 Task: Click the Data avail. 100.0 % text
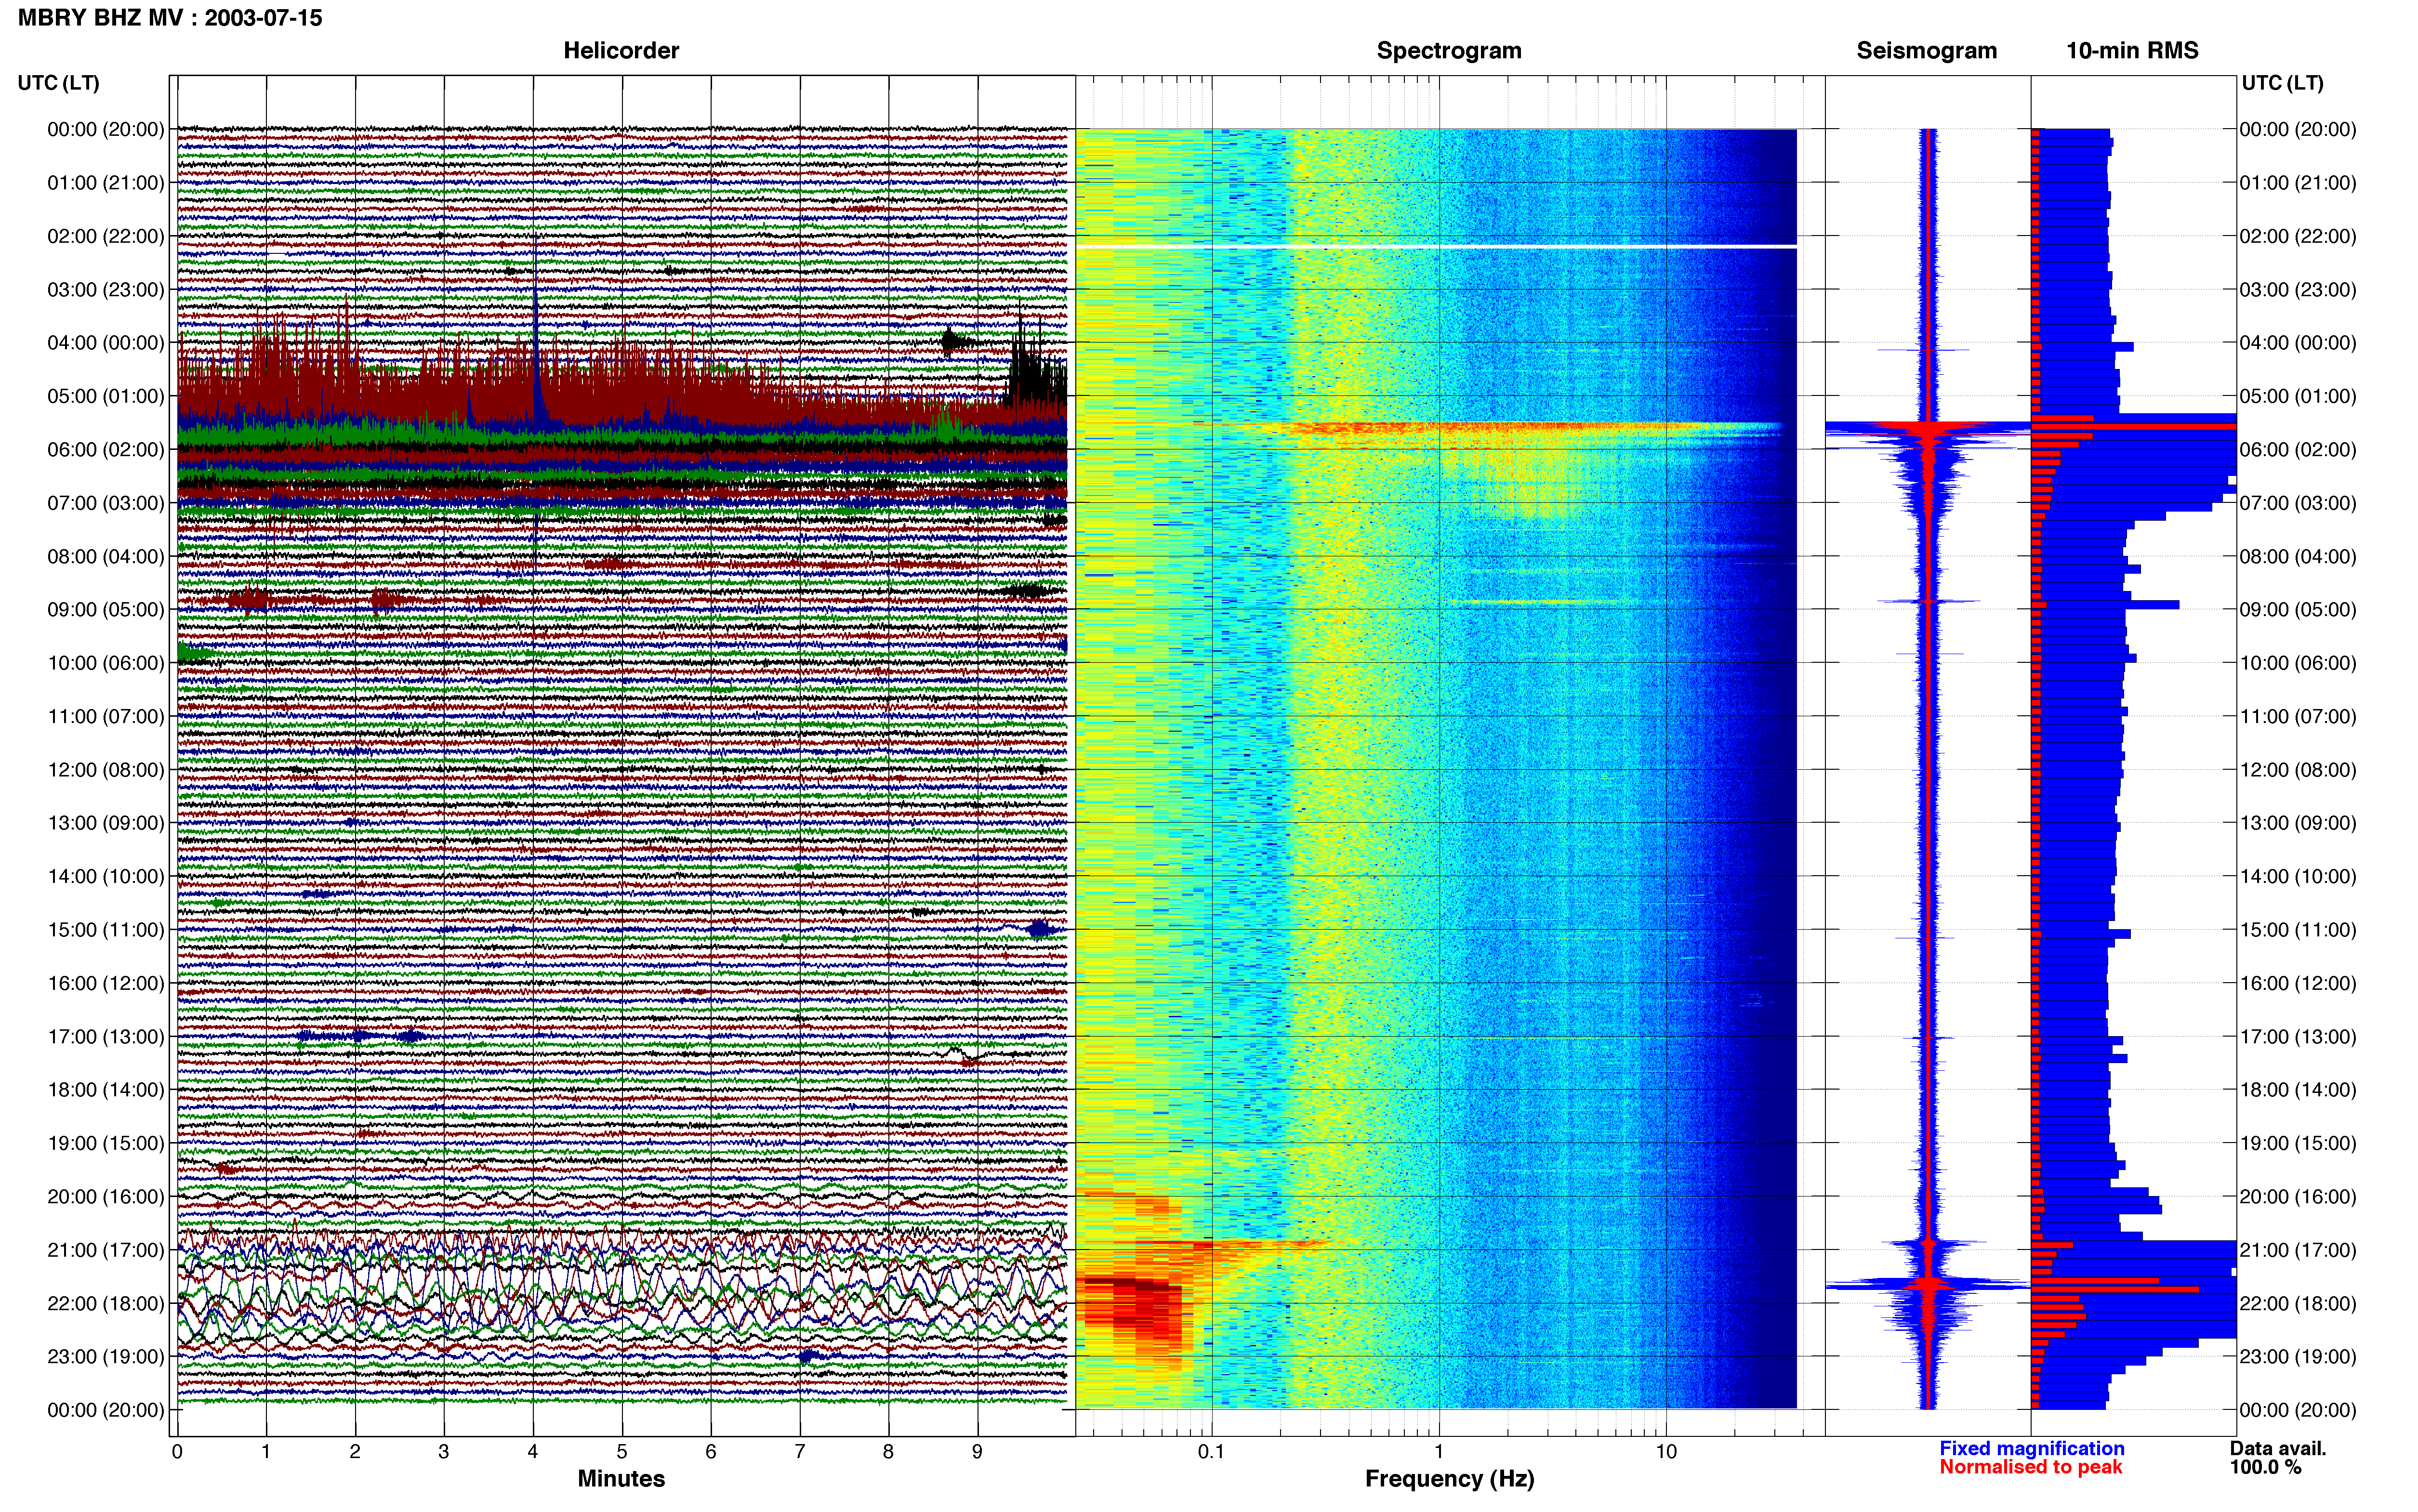2278,1458
